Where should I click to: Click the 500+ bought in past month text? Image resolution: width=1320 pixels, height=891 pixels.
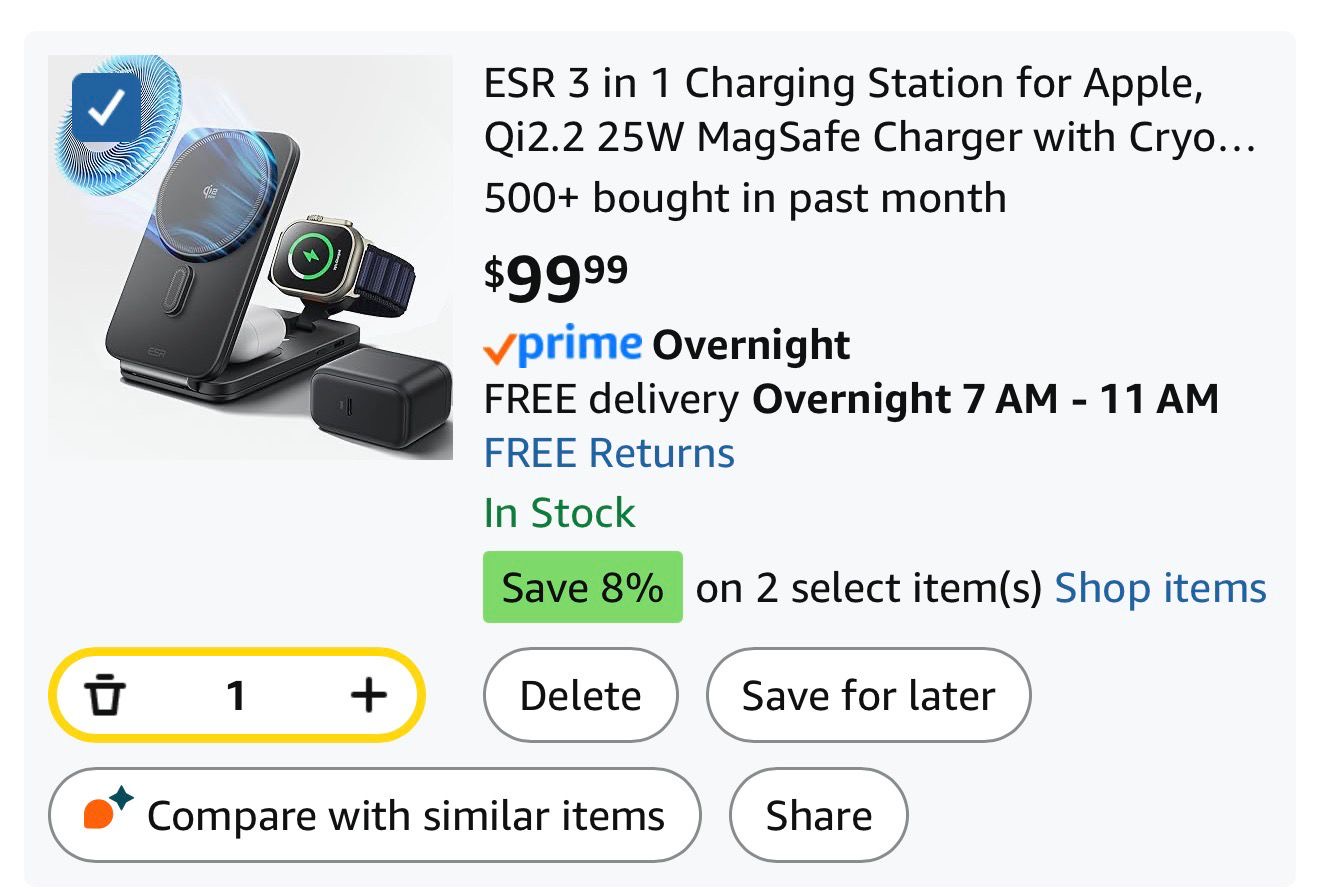coord(744,198)
